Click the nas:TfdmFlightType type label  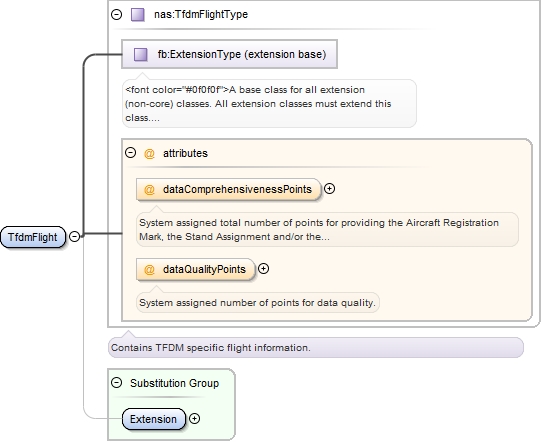pos(201,15)
